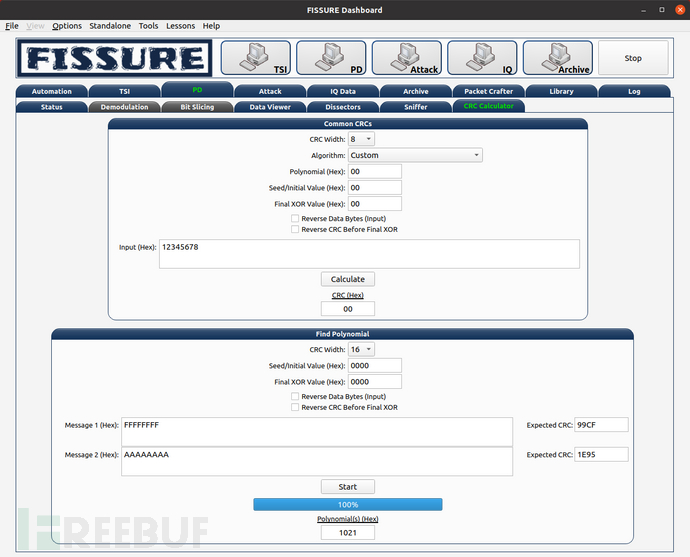Click the FISSURE logo image
The width and height of the screenshot is (690, 557).
coord(115,58)
